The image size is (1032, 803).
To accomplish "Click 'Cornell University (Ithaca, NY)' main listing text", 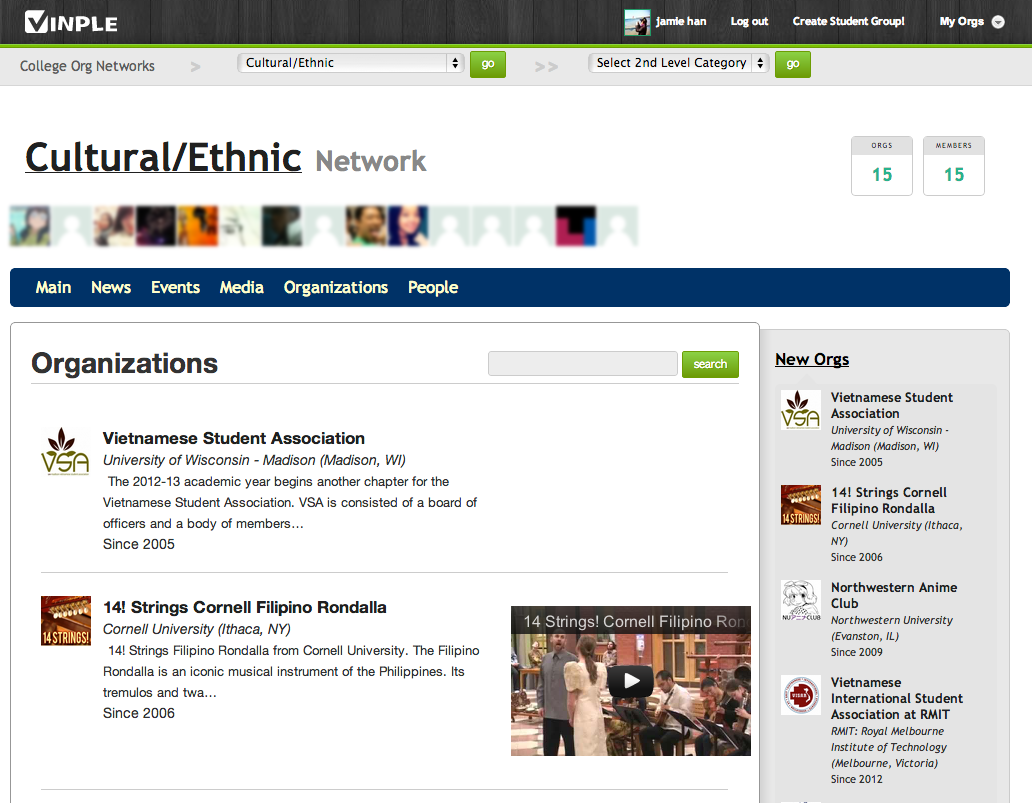I will point(197,629).
